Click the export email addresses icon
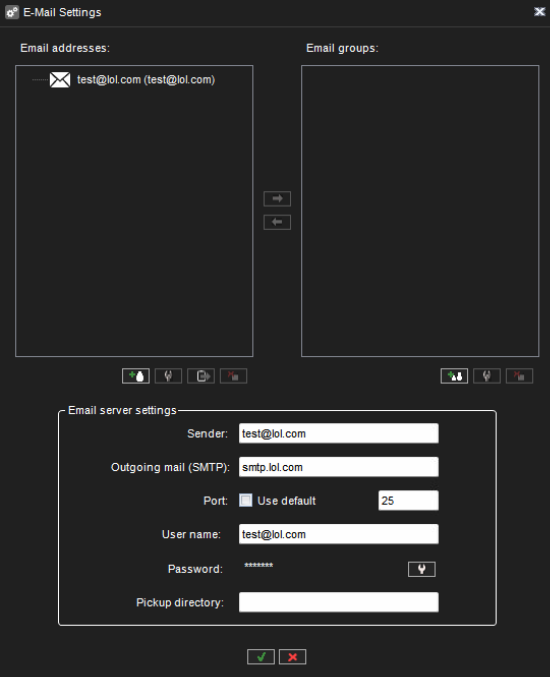Screen dimensions: 550x677 pos(201,376)
